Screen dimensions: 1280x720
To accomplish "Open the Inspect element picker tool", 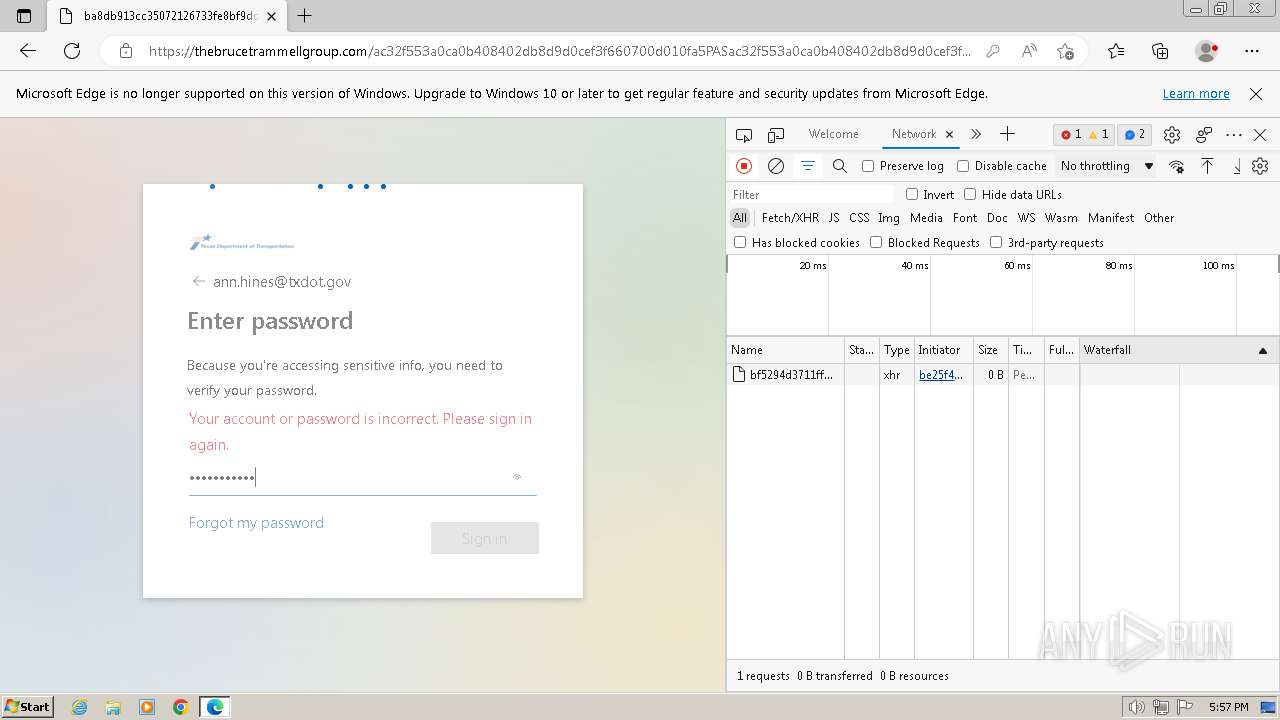I will pos(743,135).
